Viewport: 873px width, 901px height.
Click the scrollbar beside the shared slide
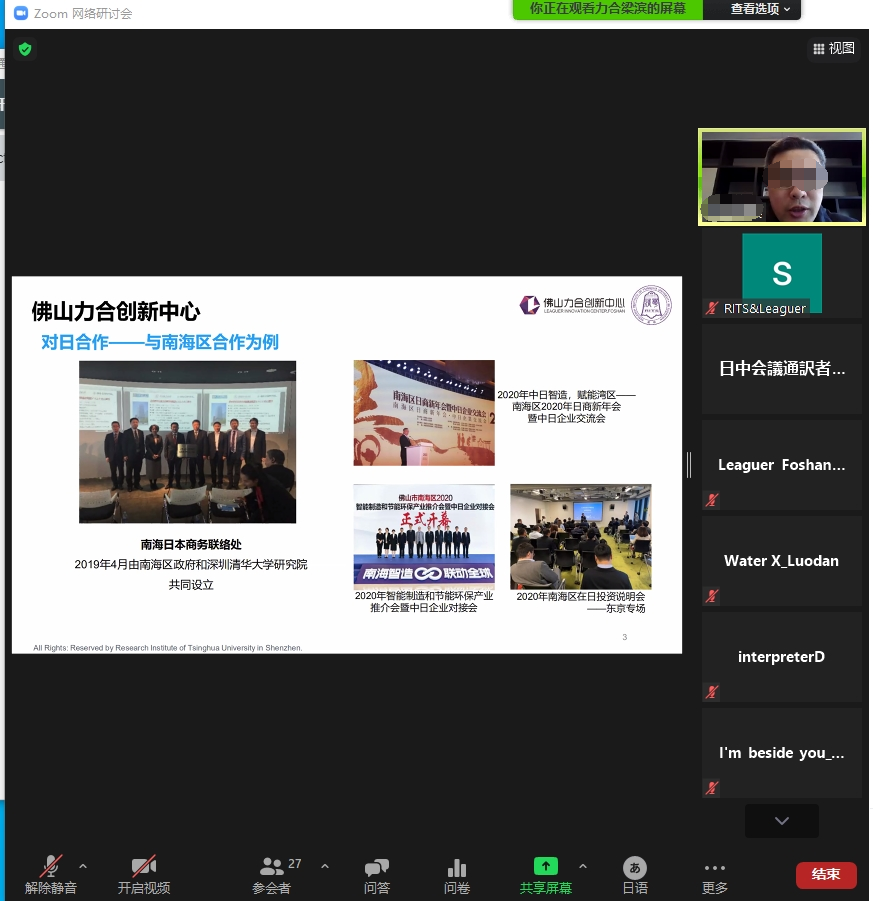click(x=689, y=464)
